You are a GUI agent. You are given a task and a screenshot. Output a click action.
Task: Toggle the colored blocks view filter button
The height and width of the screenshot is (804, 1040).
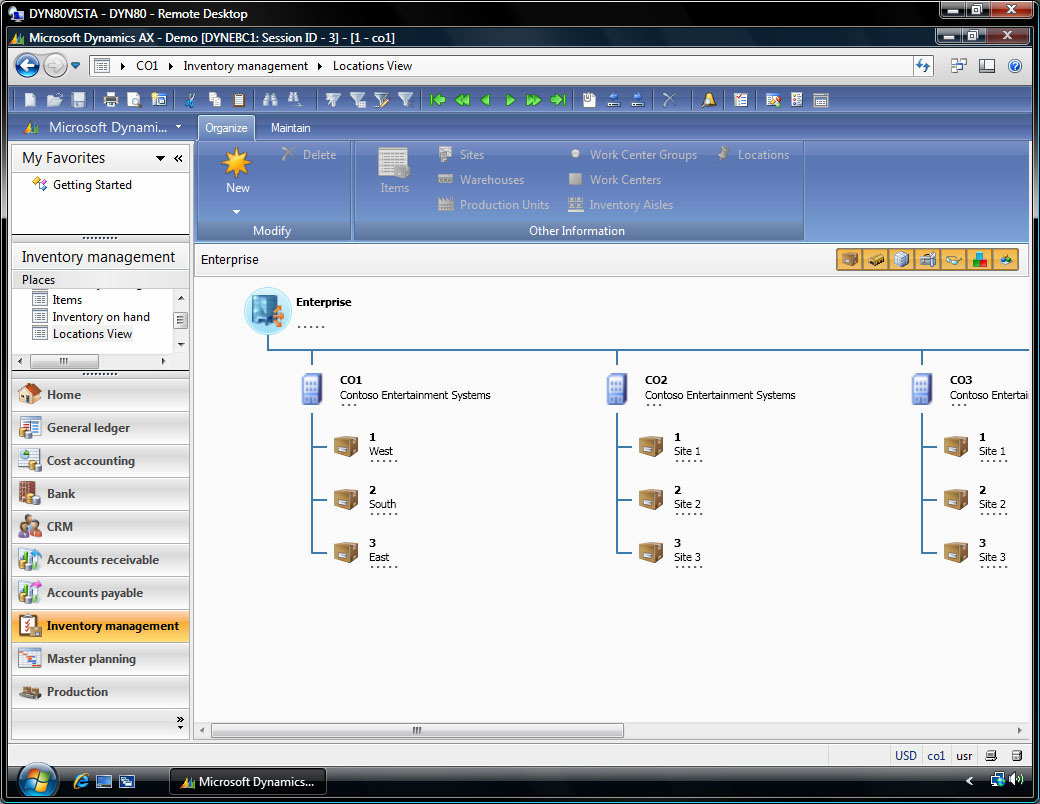[979, 260]
